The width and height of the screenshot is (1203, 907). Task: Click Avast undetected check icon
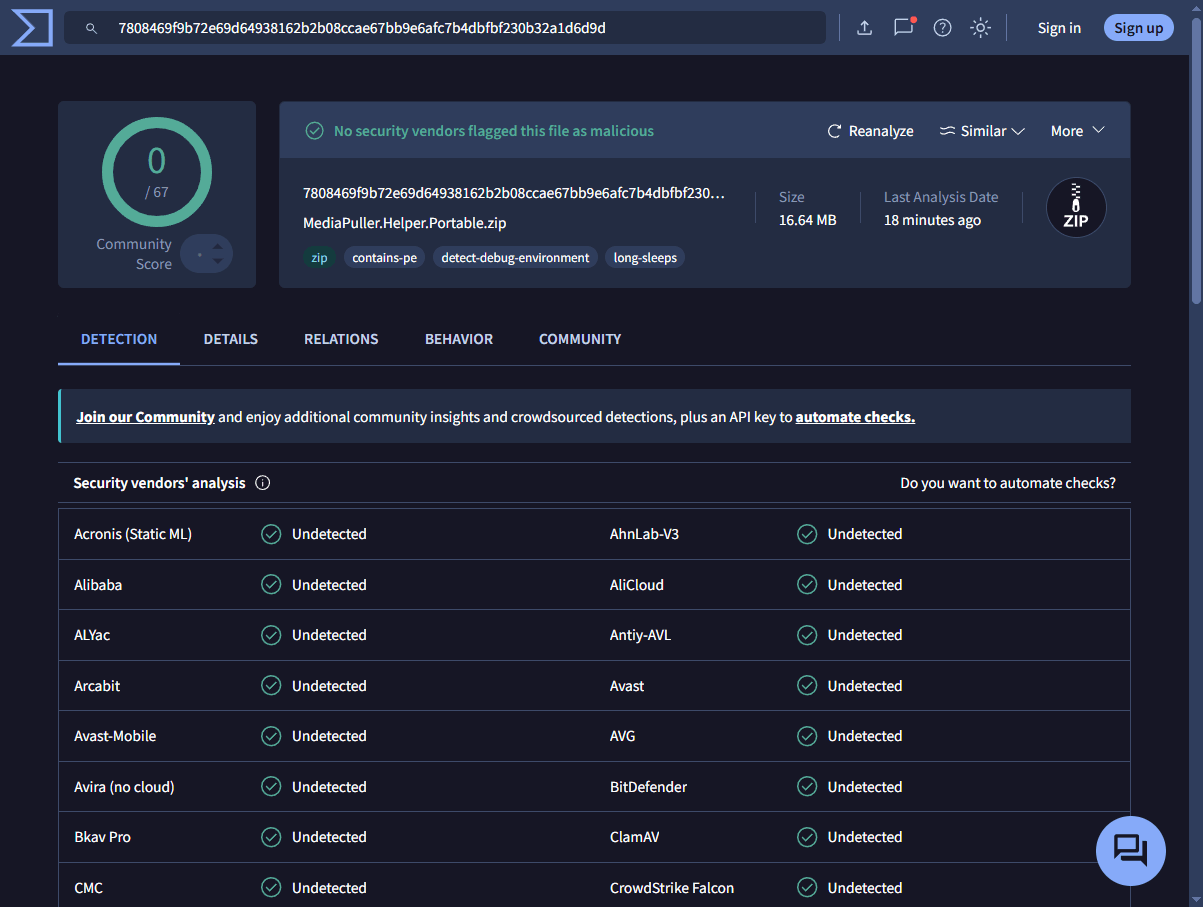pos(807,686)
